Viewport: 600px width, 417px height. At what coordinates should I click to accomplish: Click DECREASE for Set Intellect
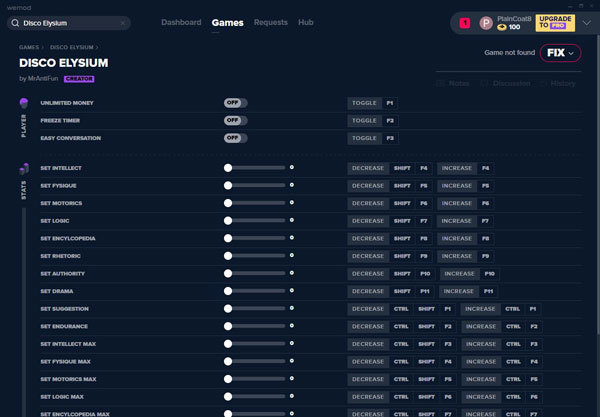(368, 168)
